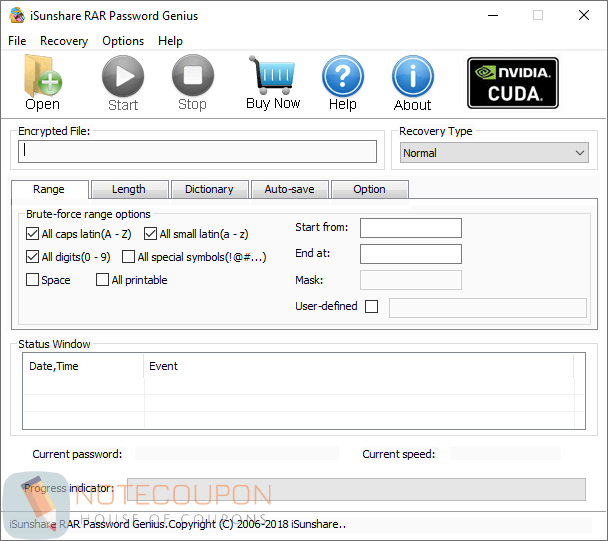
Task: Open the Help menu
Action: pos(170,41)
